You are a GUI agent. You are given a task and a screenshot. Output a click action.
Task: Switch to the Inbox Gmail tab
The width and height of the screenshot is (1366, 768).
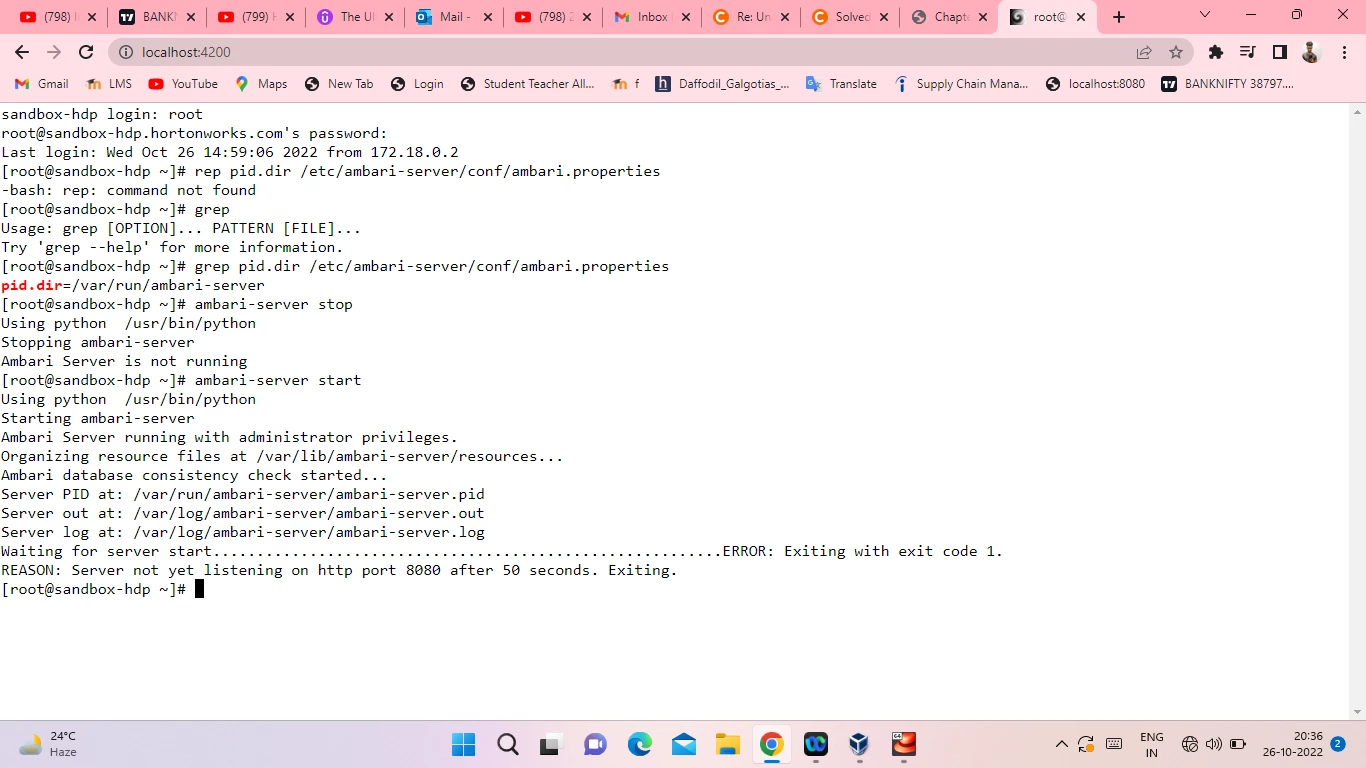[x=652, y=17]
